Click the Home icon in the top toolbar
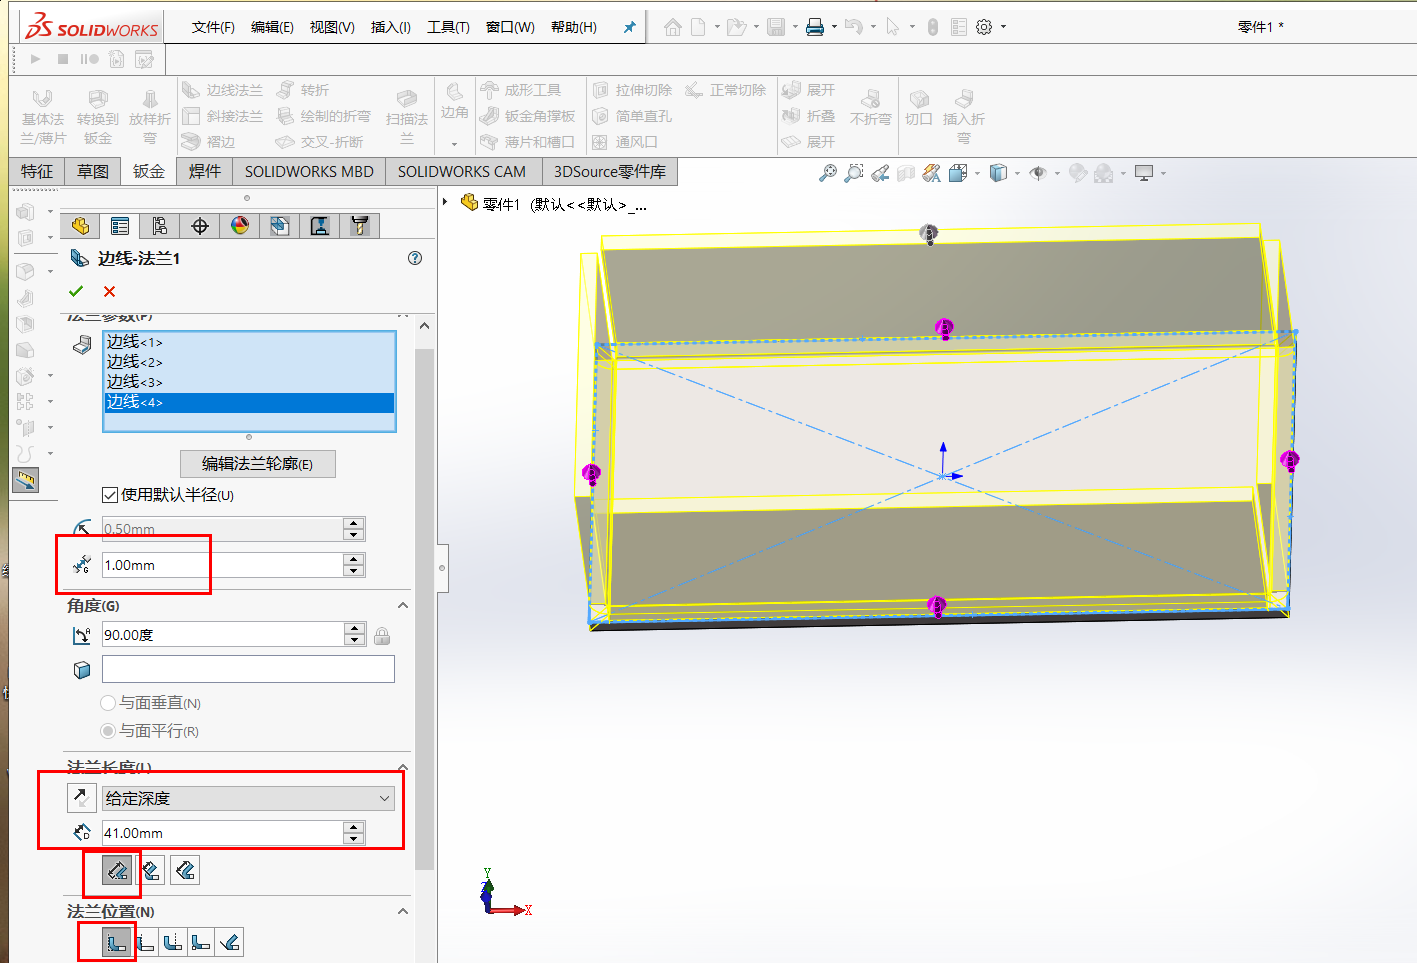This screenshot has width=1417, height=963. point(673,27)
